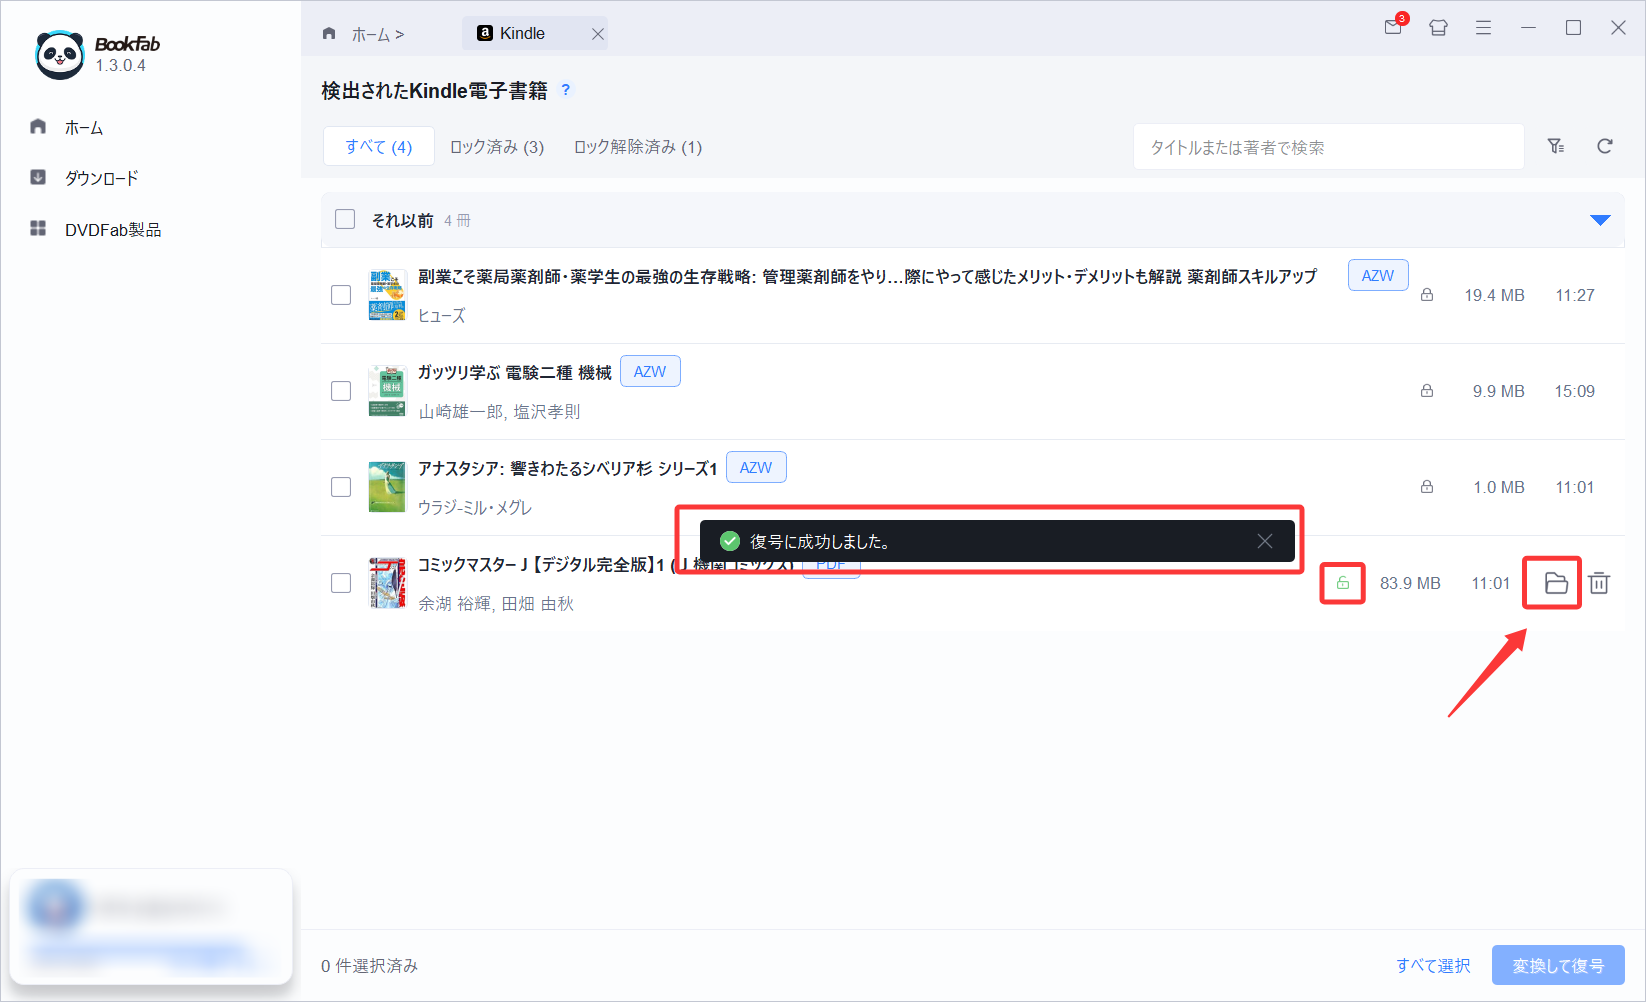Open ダウンロード in the sidebar
1646x1002 pixels.
point(101,178)
